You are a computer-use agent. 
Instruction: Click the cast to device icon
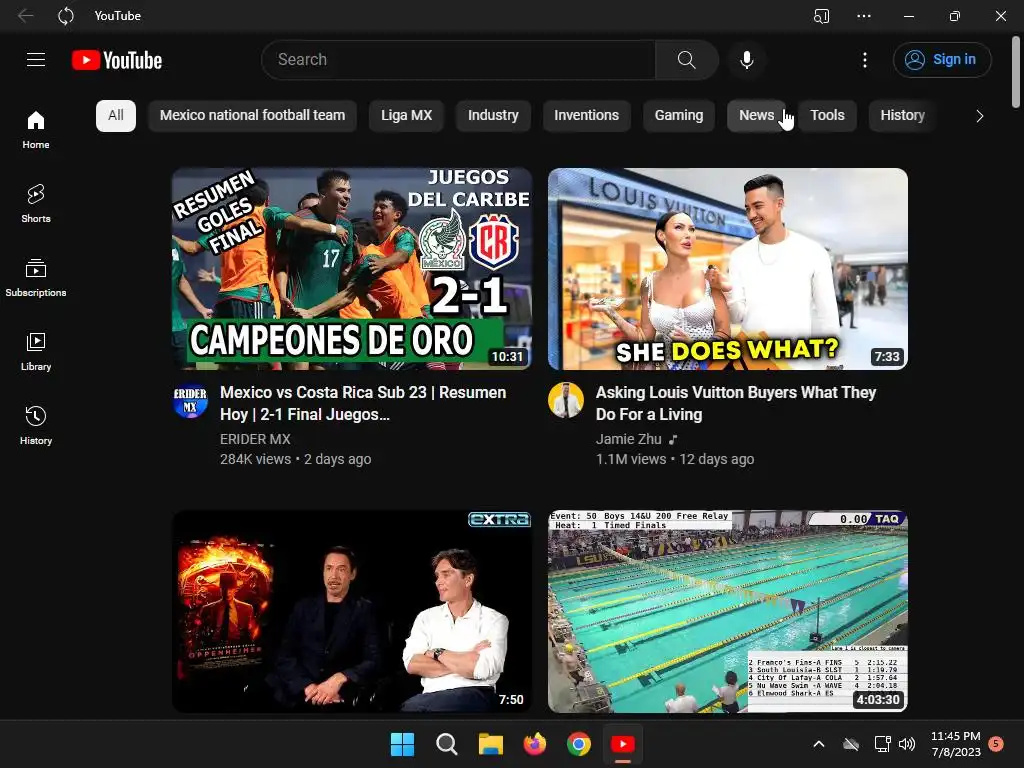pyautogui.click(x=822, y=16)
